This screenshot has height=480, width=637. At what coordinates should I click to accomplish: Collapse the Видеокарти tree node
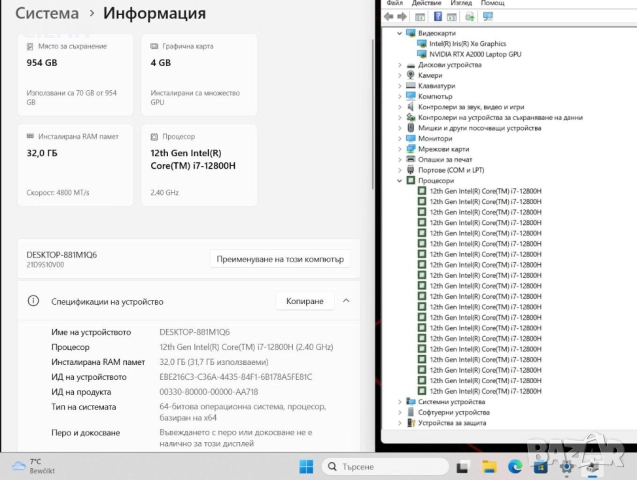(399, 33)
